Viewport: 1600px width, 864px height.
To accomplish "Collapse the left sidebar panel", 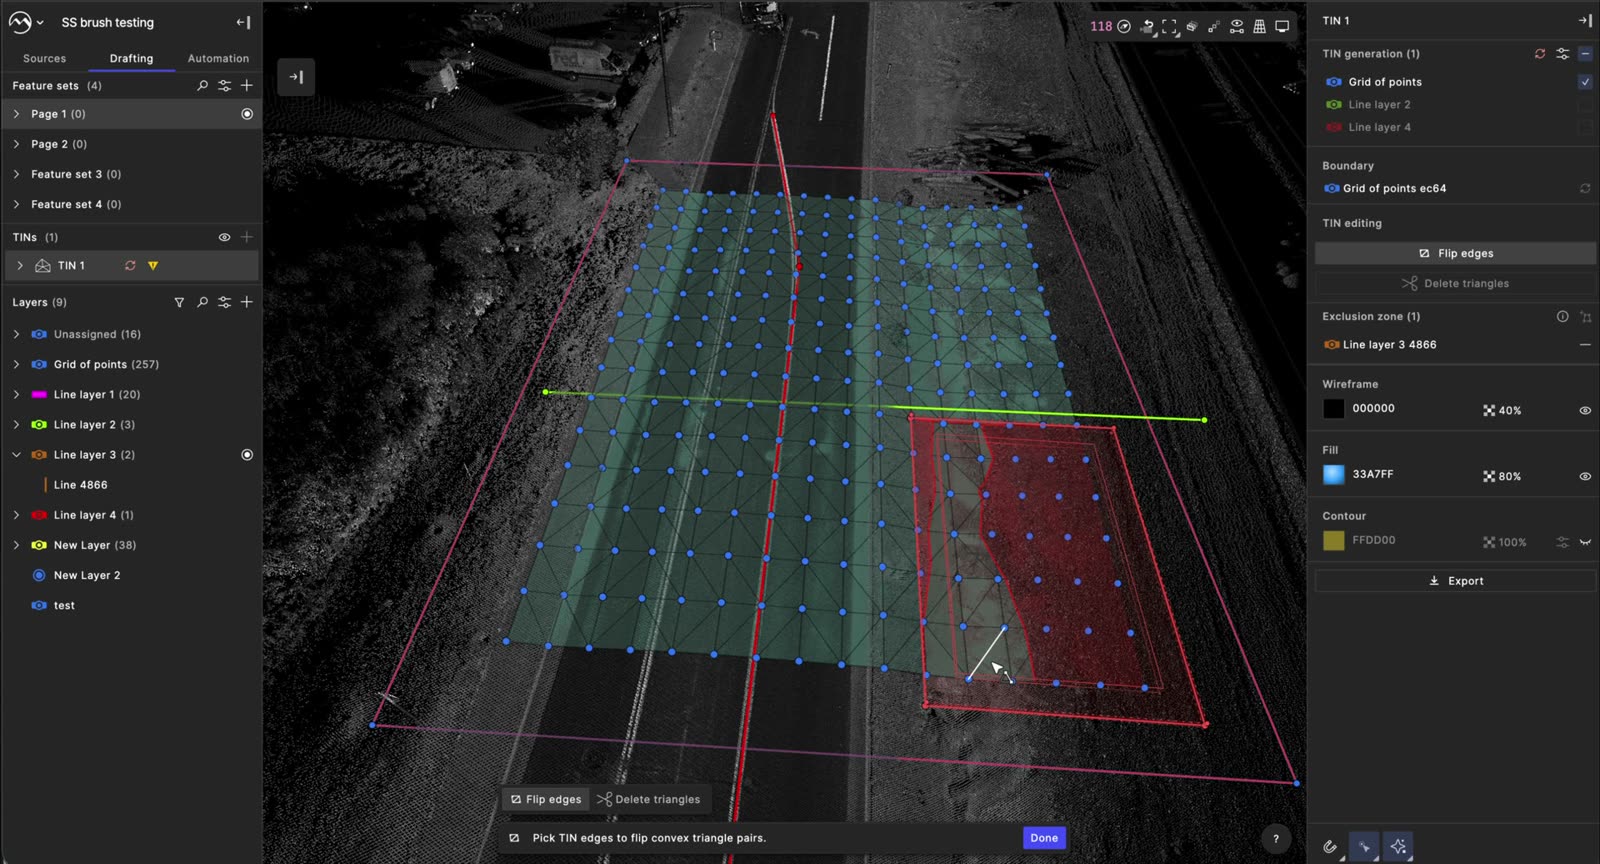I will click(243, 22).
